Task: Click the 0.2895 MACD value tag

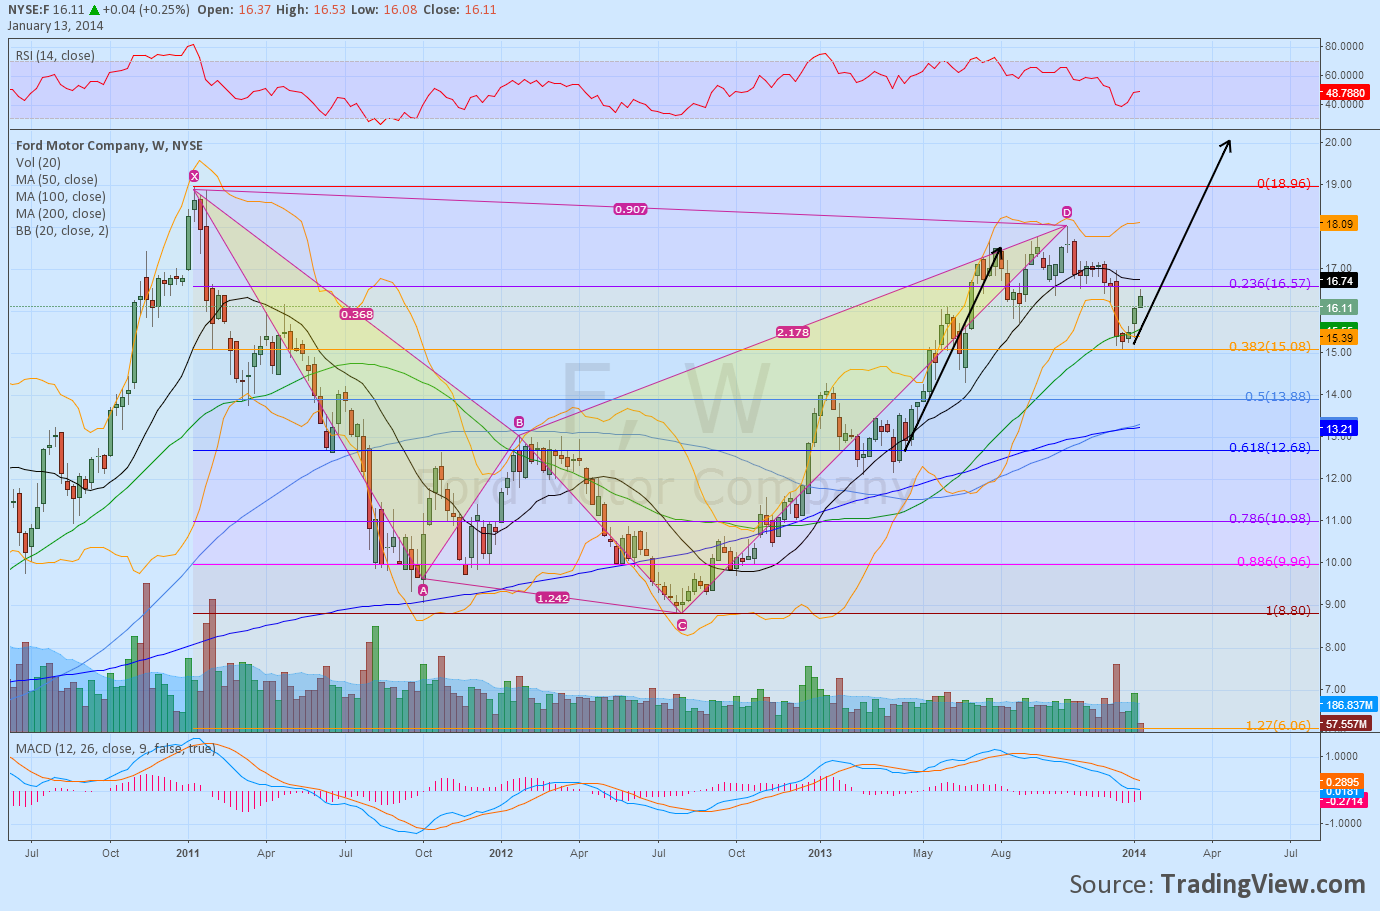Action: pyautogui.click(x=1342, y=782)
